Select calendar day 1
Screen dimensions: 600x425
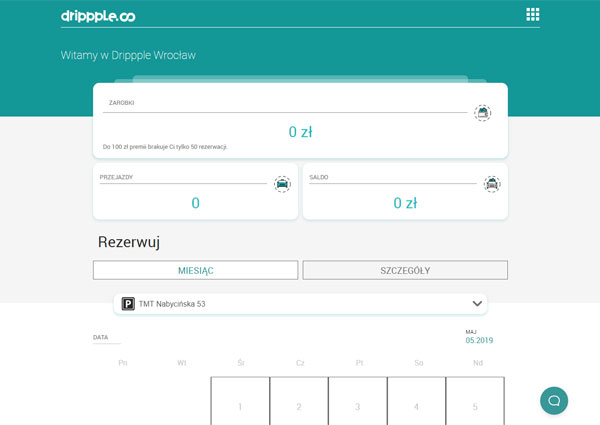[240, 406]
